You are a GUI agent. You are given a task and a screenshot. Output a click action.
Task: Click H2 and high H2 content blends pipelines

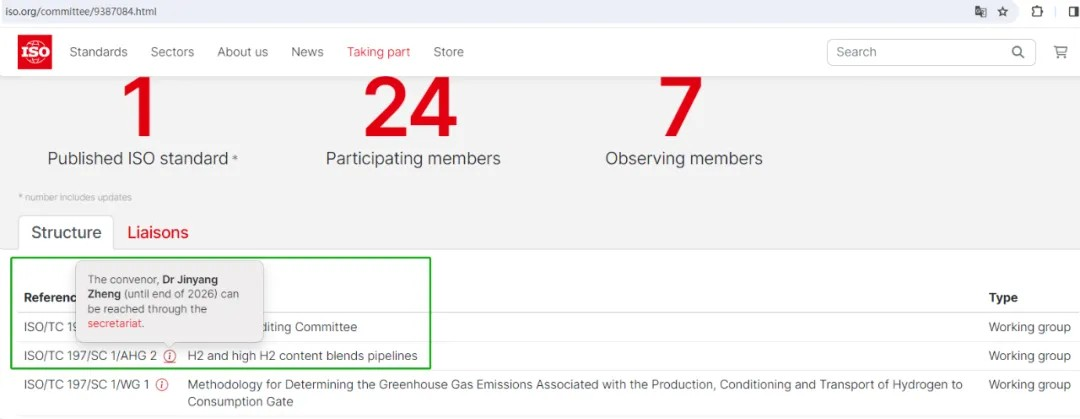click(302, 356)
